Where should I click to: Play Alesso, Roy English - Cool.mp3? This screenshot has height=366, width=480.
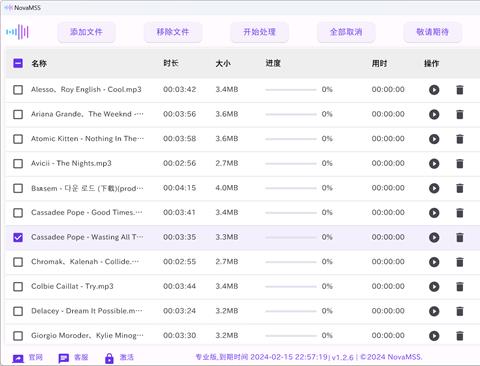tap(434, 90)
